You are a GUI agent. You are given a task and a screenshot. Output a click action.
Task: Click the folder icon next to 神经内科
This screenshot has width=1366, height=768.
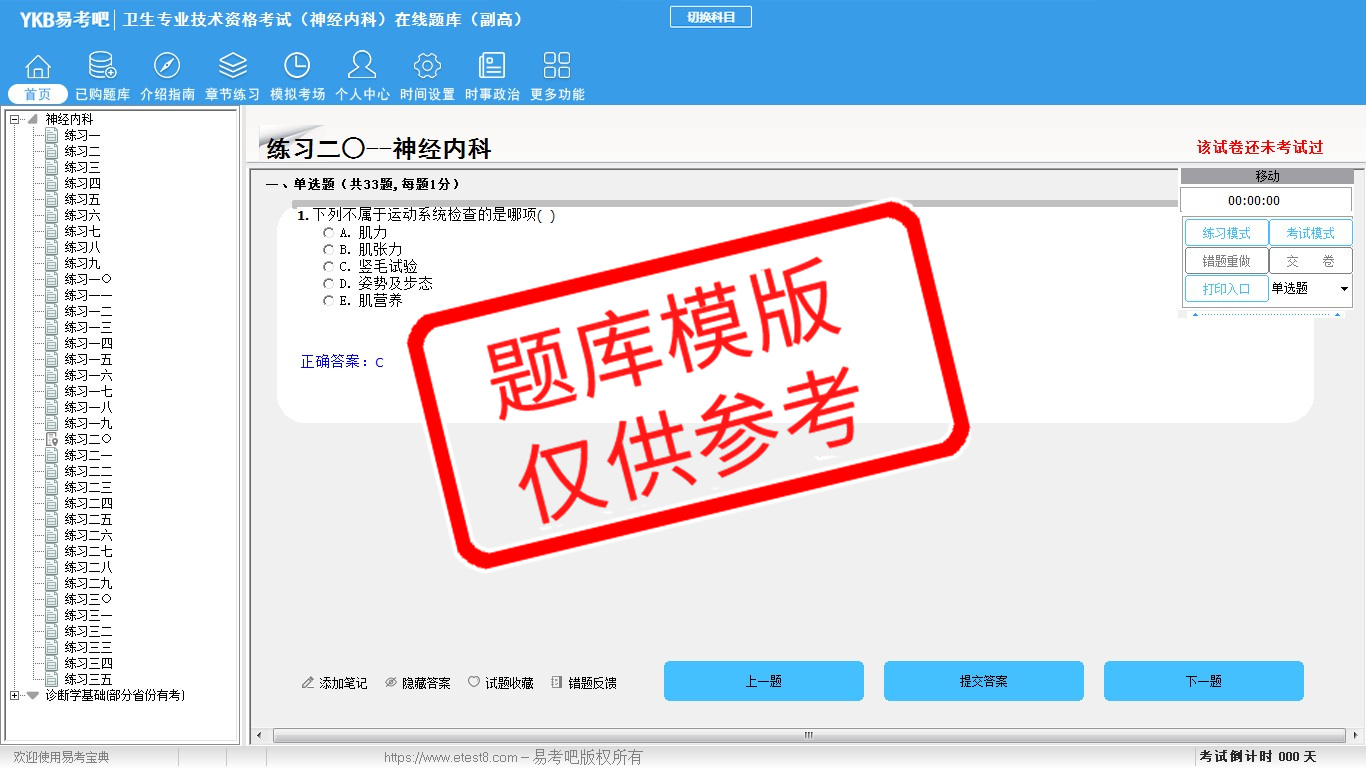33,119
